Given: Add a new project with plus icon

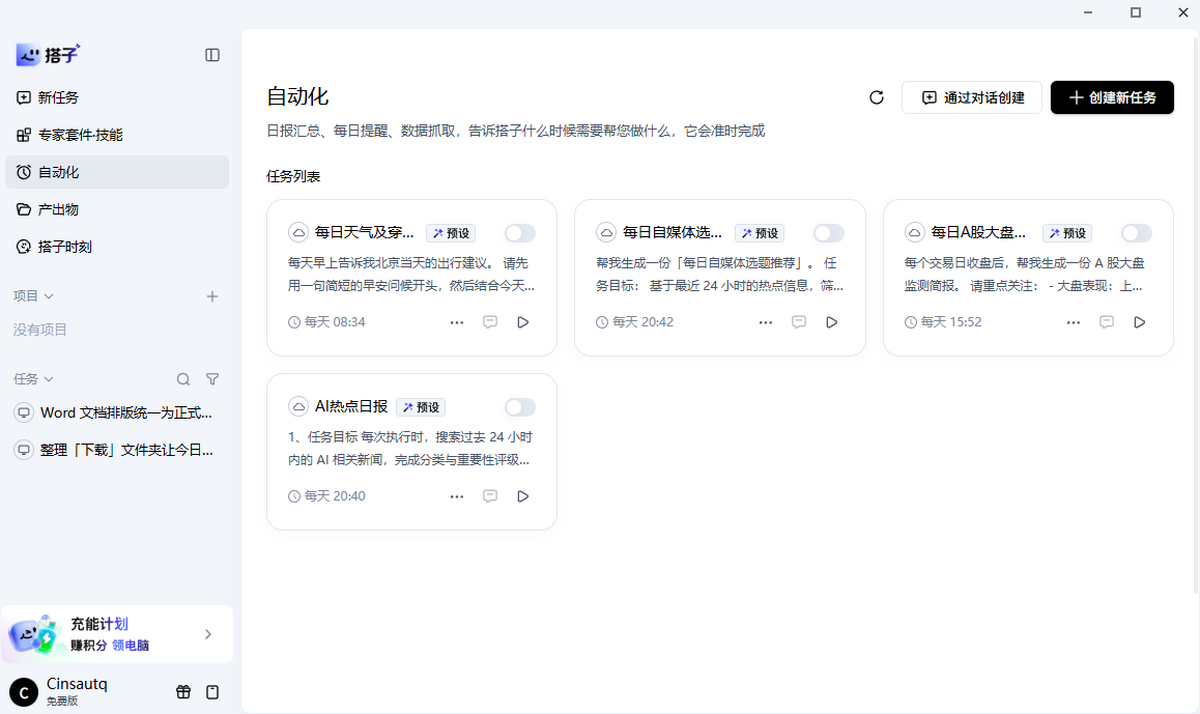Looking at the screenshot, I should click(212, 296).
